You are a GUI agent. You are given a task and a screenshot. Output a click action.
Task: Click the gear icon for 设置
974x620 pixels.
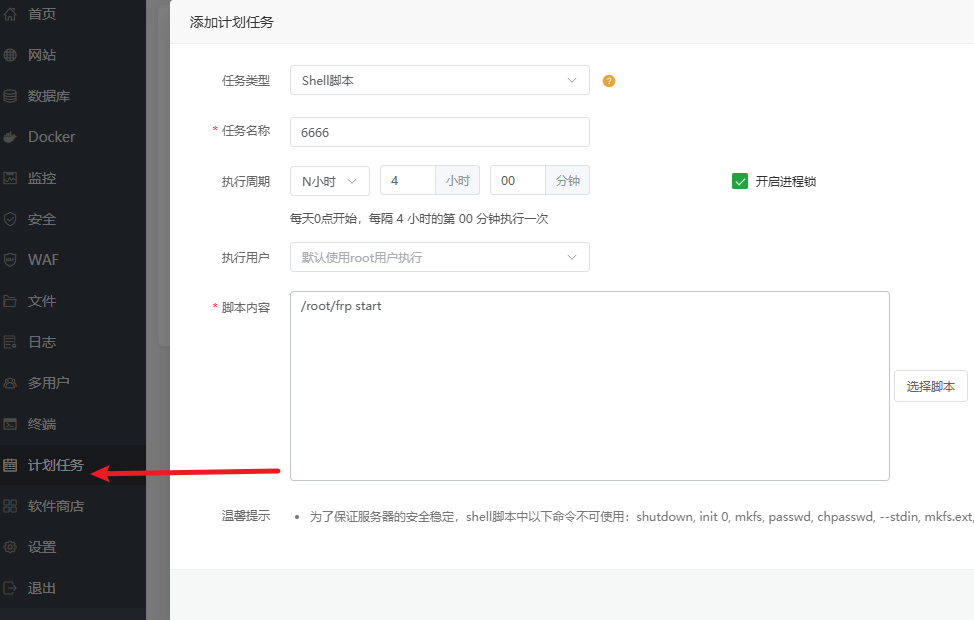[11, 547]
